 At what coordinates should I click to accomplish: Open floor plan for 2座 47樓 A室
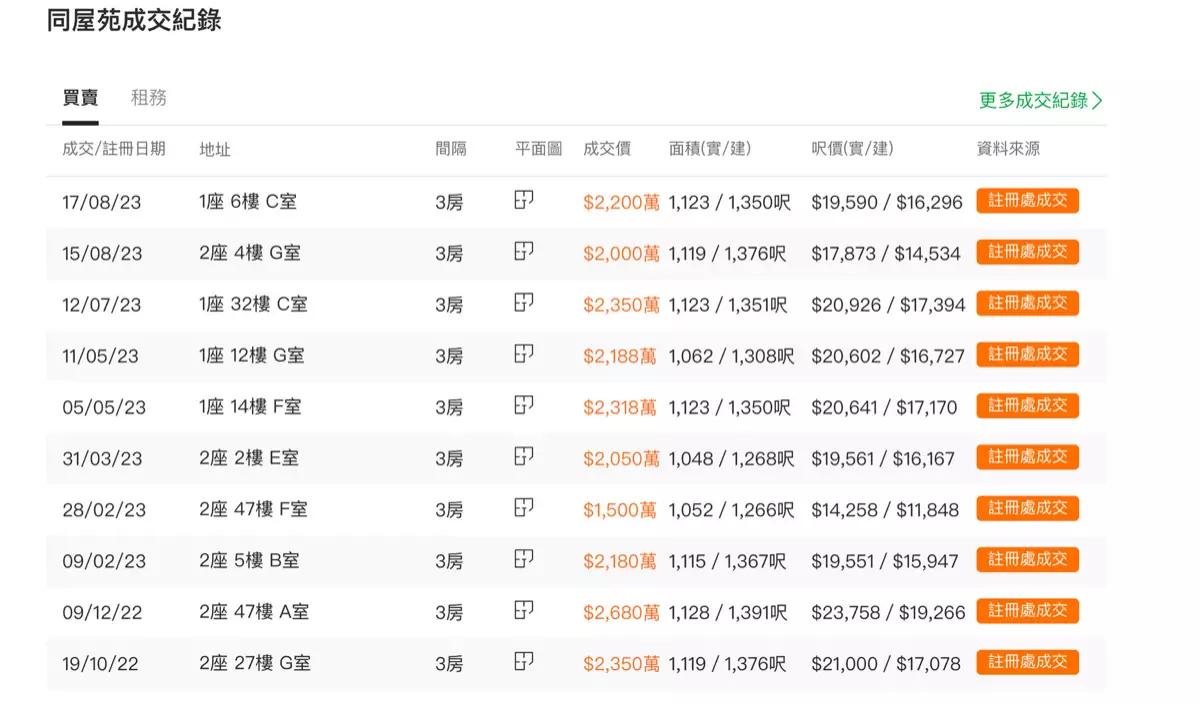[524, 610]
